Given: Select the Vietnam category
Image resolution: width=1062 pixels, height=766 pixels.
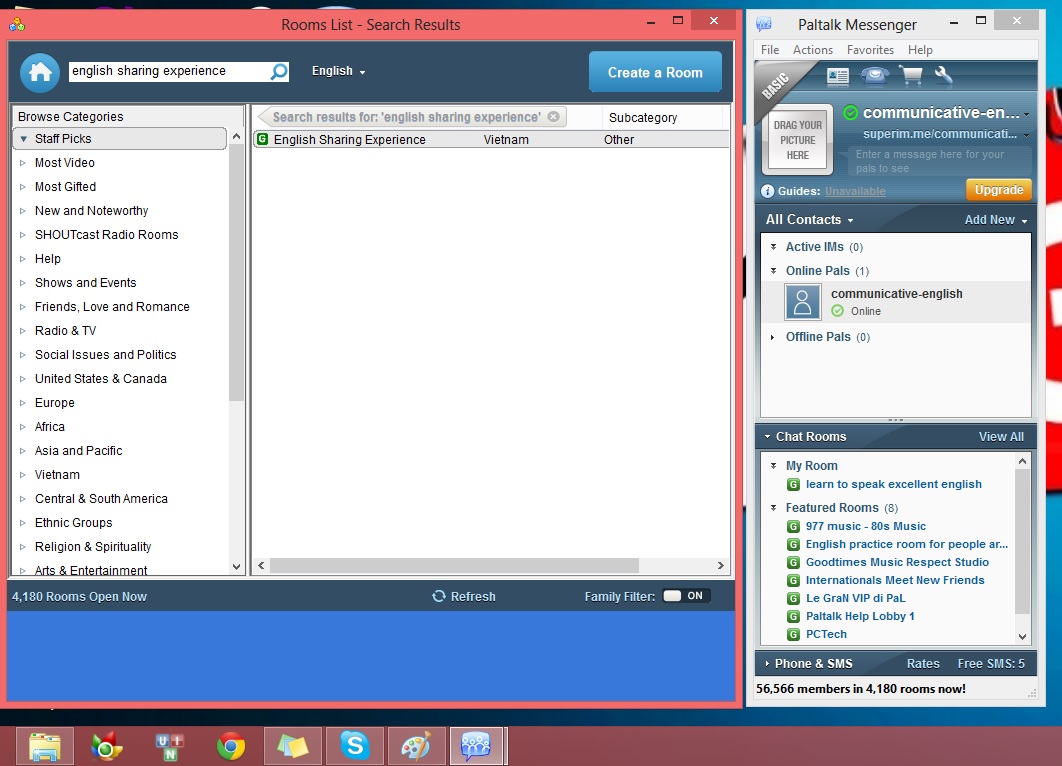Looking at the screenshot, I should (57, 475).
